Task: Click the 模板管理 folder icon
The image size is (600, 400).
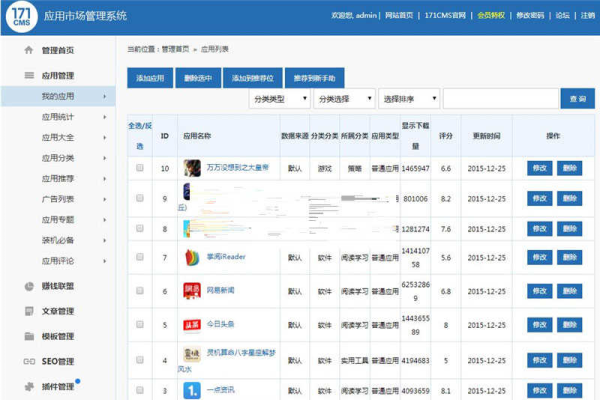Action: pyautogui.click(x=29, y=336)
